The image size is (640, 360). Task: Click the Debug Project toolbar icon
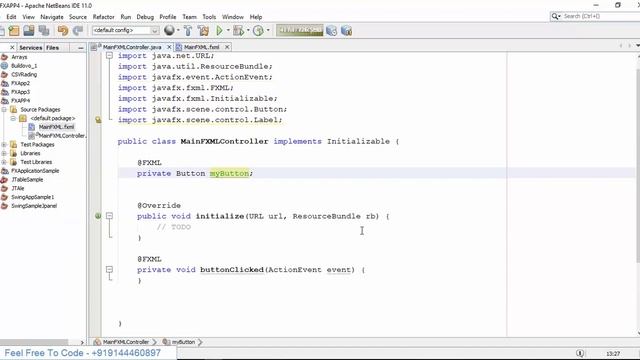tap(238, 31)
